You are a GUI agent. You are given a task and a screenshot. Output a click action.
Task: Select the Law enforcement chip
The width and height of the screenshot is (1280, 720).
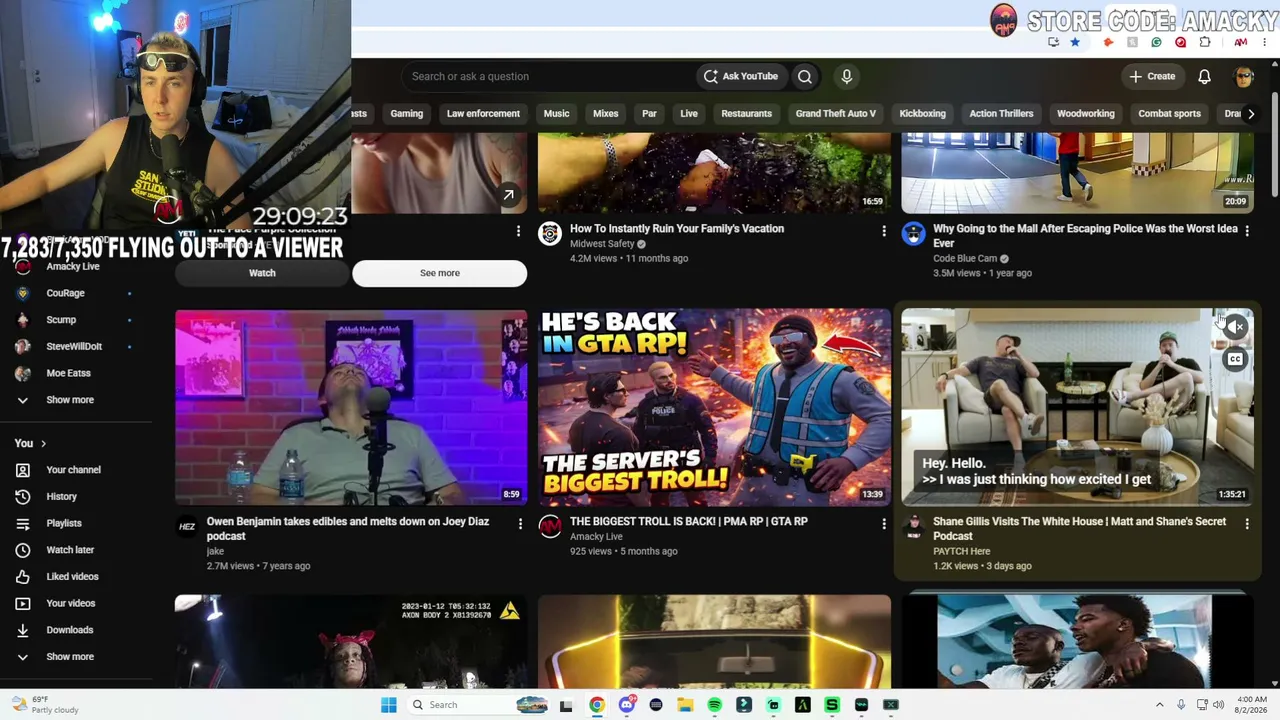coord(483,114)
